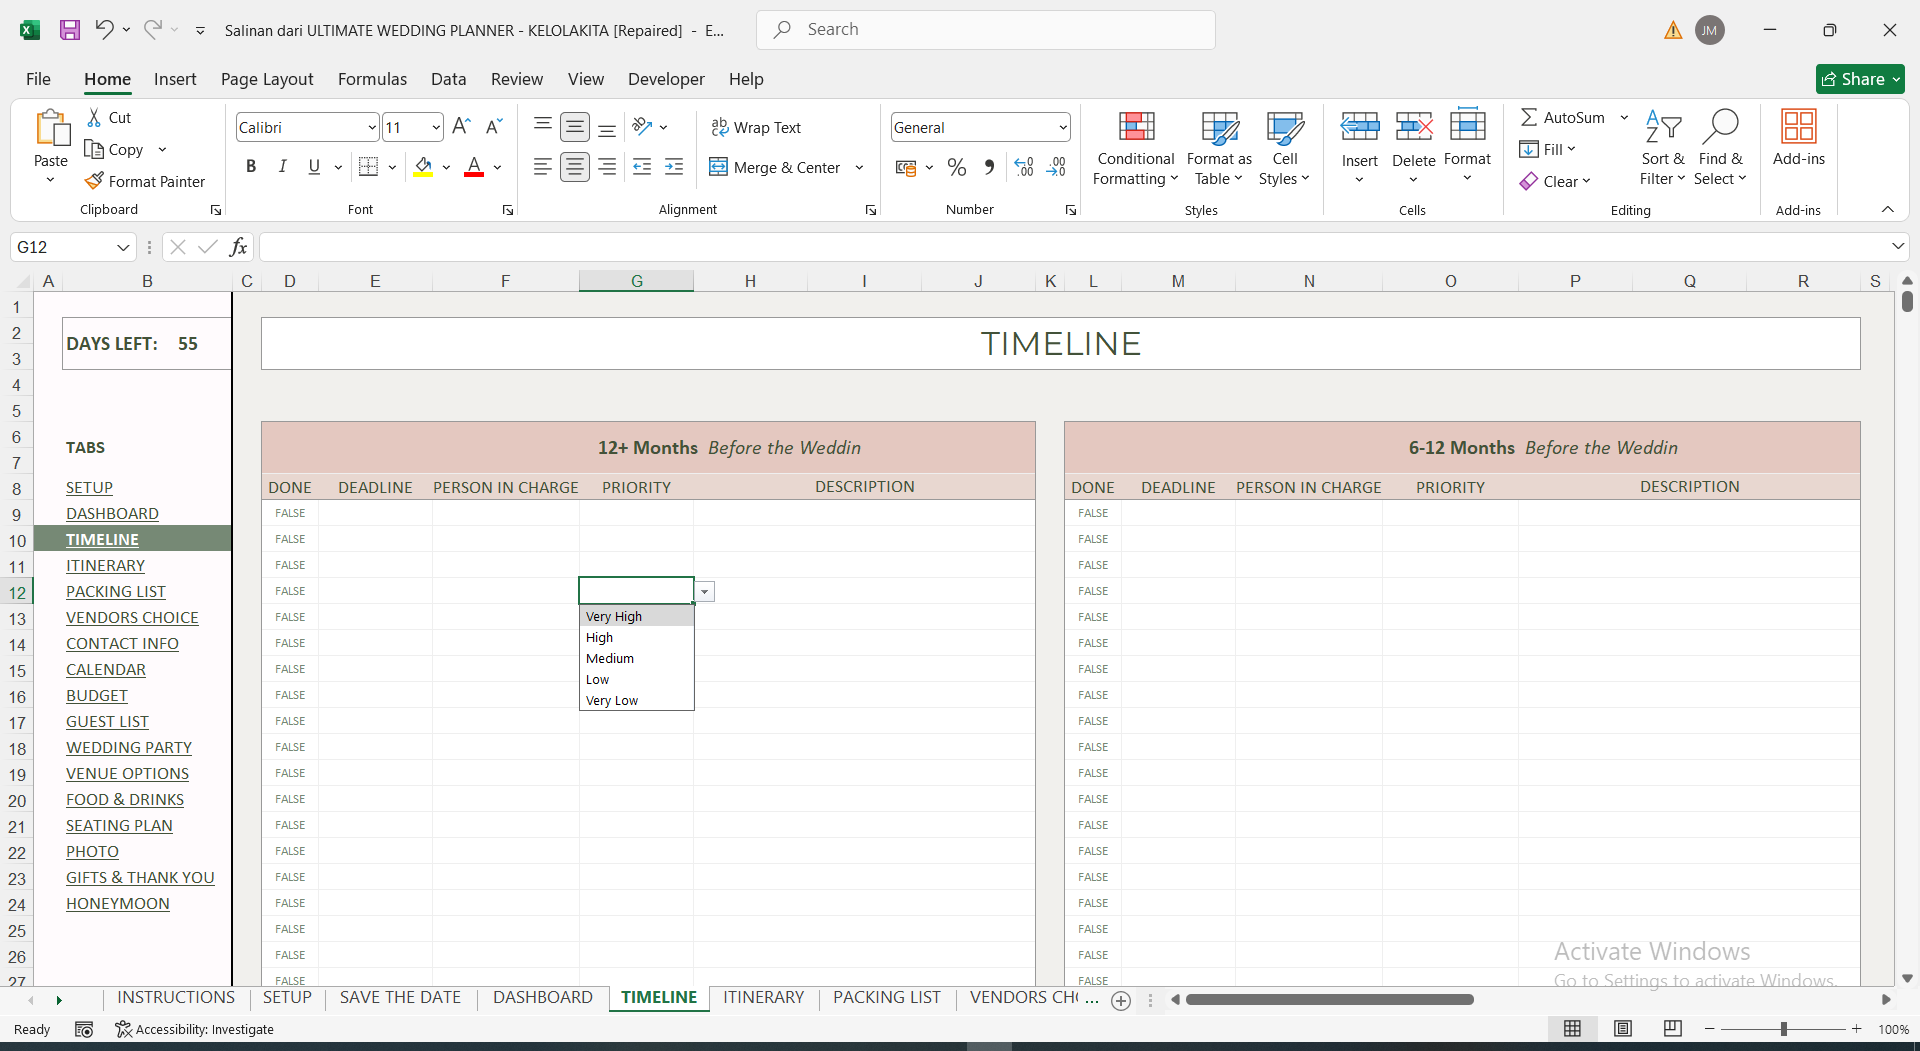The height and width of the screenshot is (1051, 1920).
Task: Follow the BUDGET link in the sidebar
Action: (97, 695)
